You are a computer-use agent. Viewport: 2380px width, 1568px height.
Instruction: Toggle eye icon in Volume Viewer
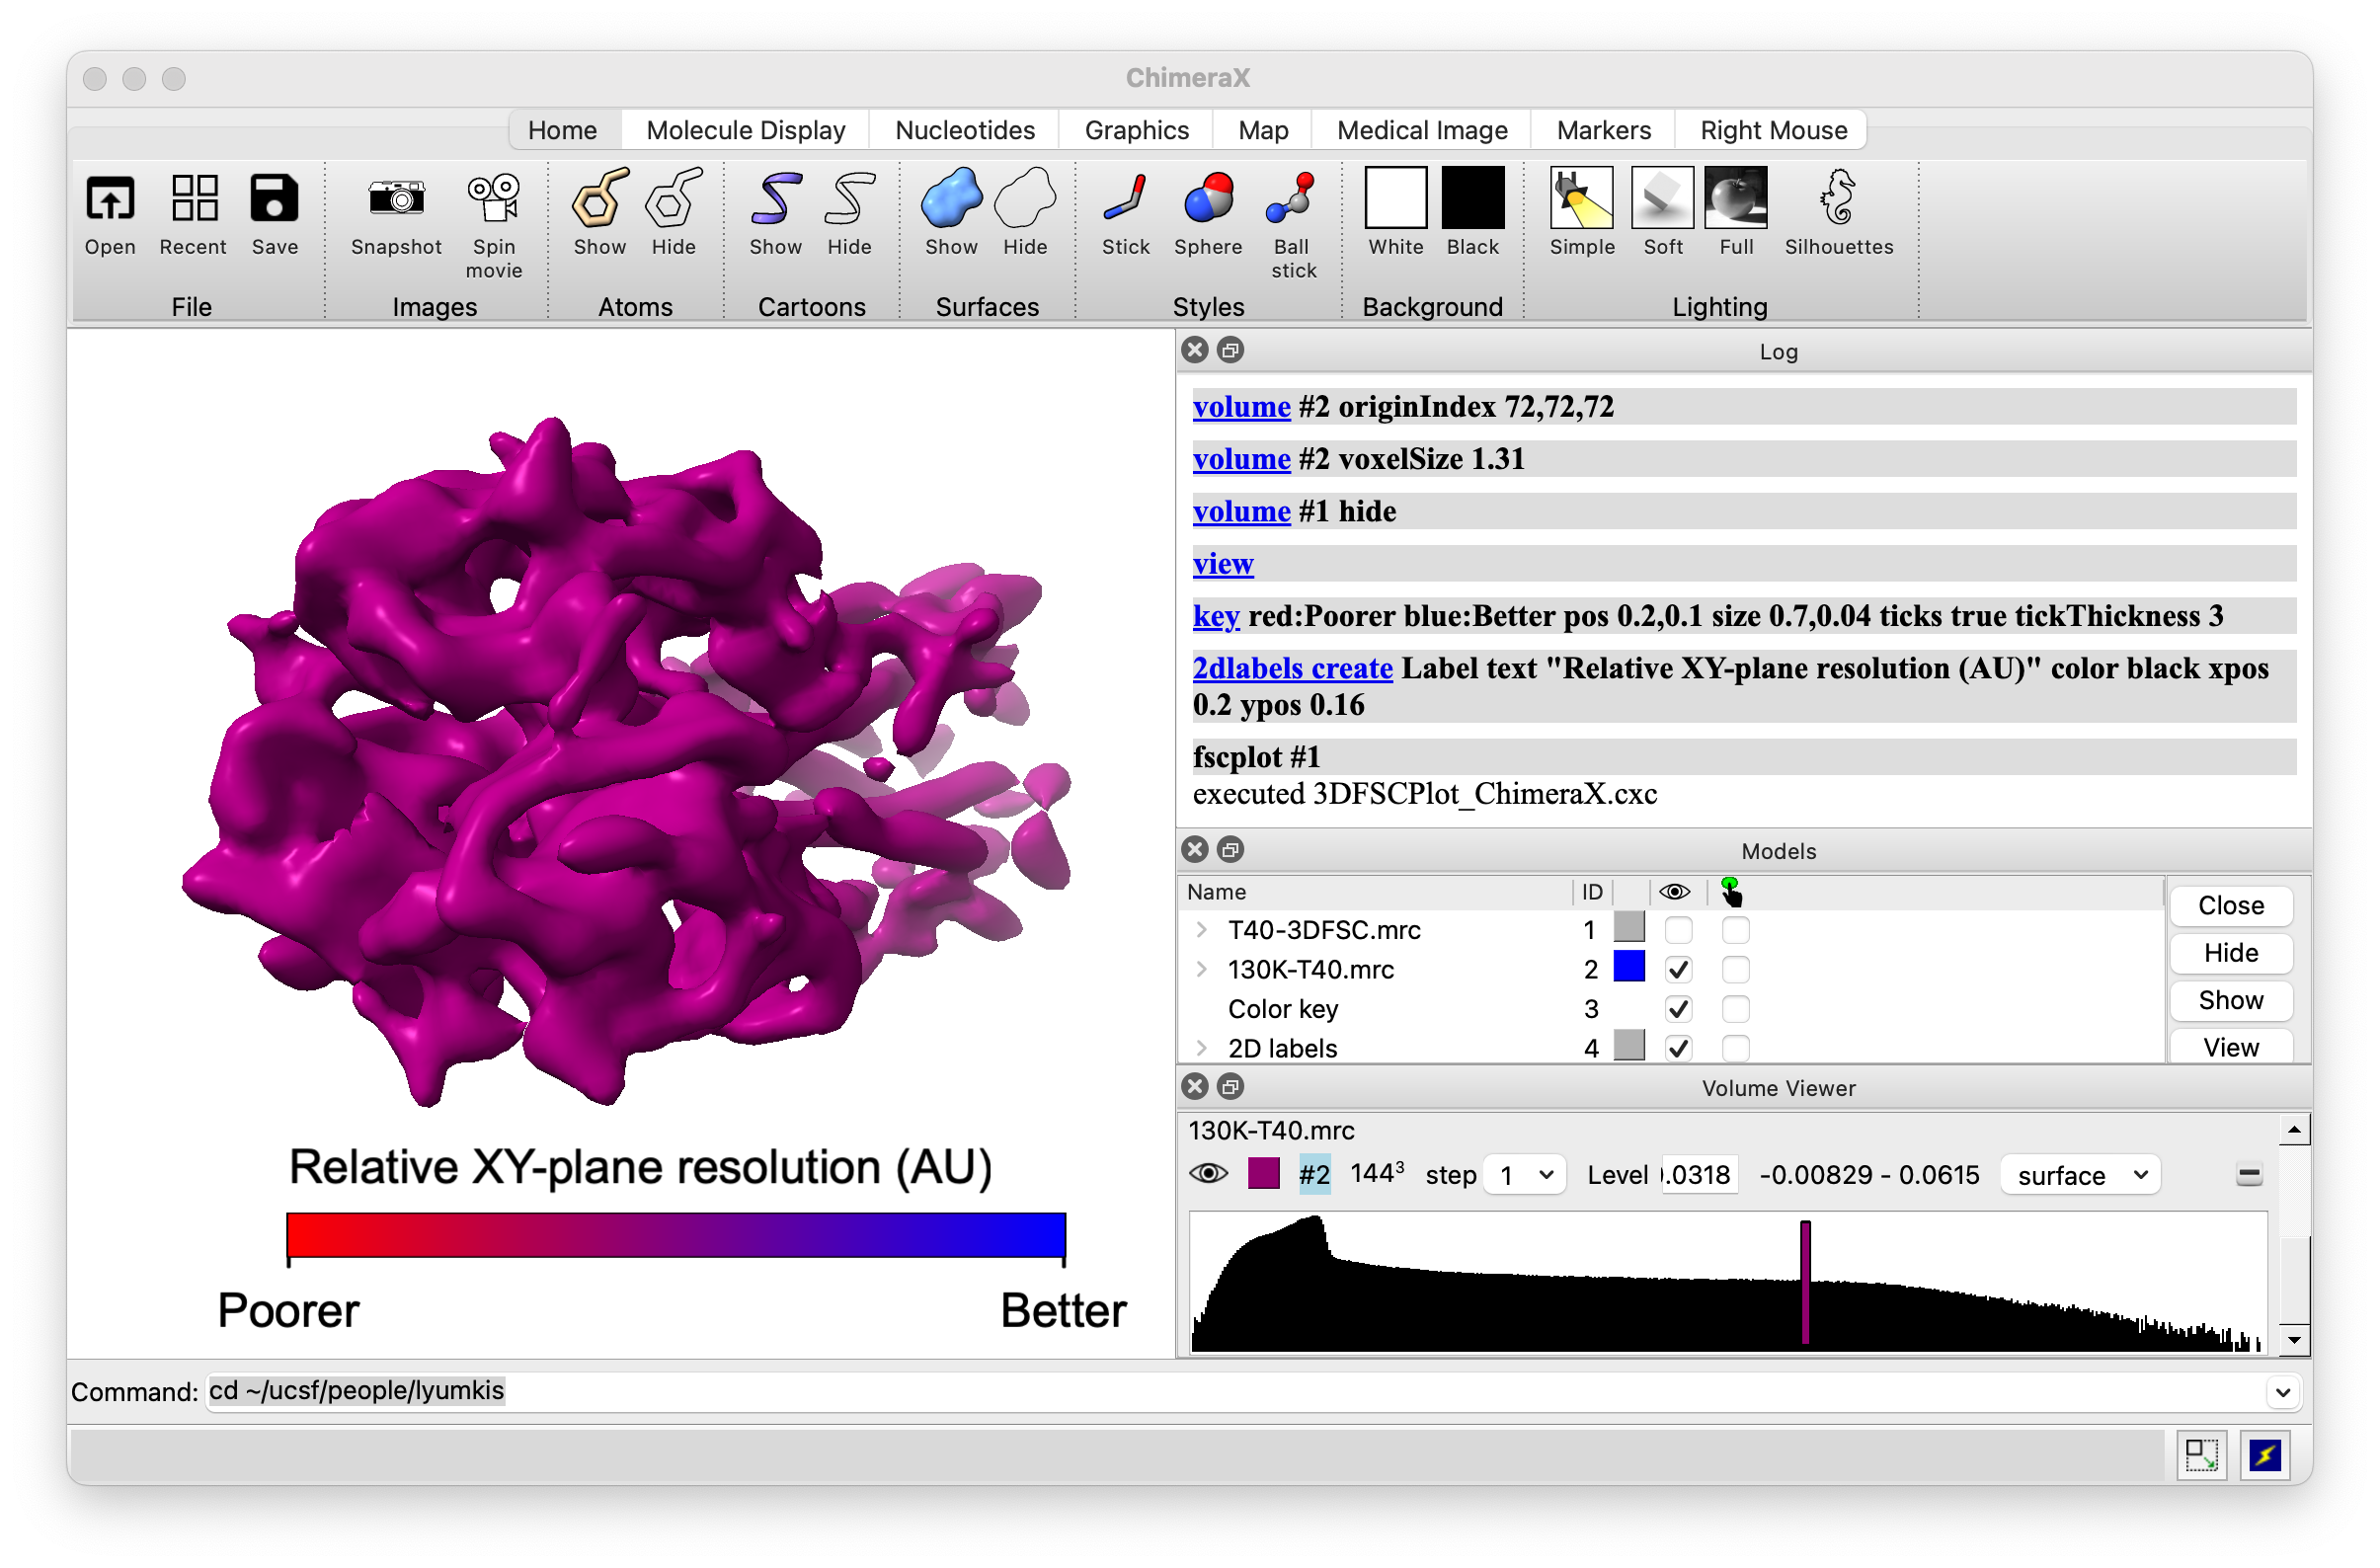pos(1208,1174)
